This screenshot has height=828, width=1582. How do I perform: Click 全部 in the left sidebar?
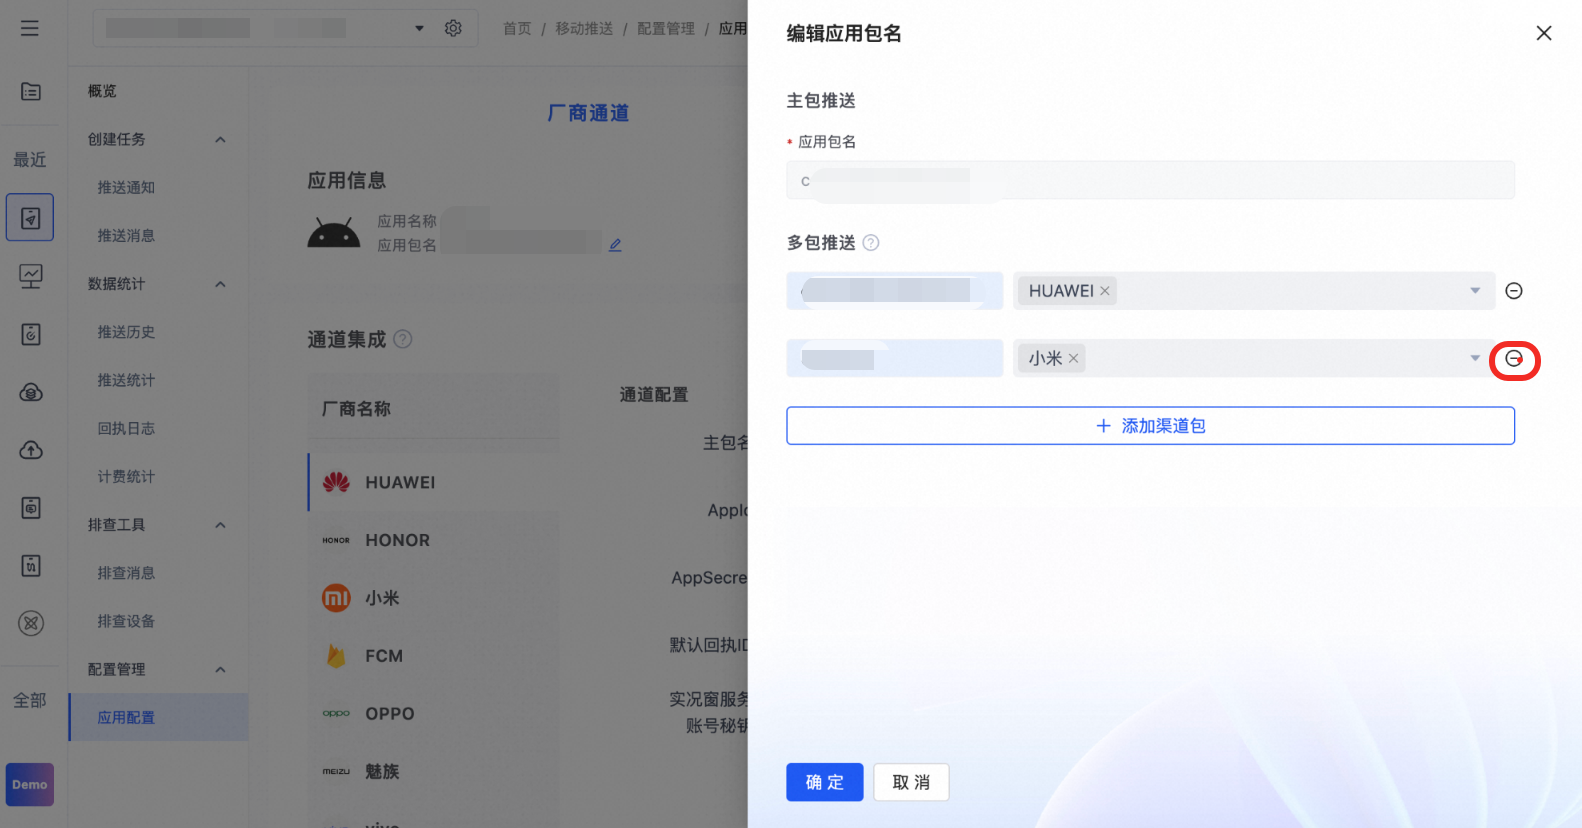[30, 700]
